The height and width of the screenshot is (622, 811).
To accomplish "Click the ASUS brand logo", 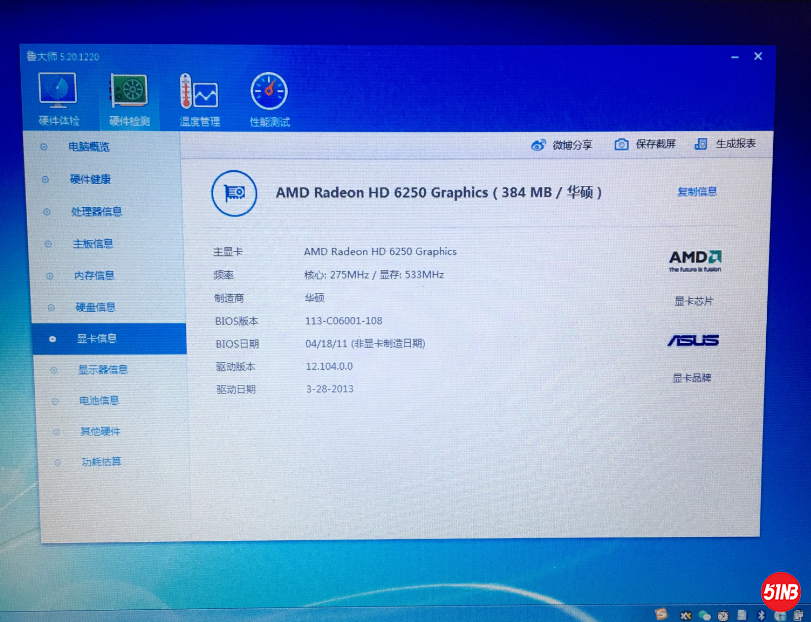I will 693,341.
